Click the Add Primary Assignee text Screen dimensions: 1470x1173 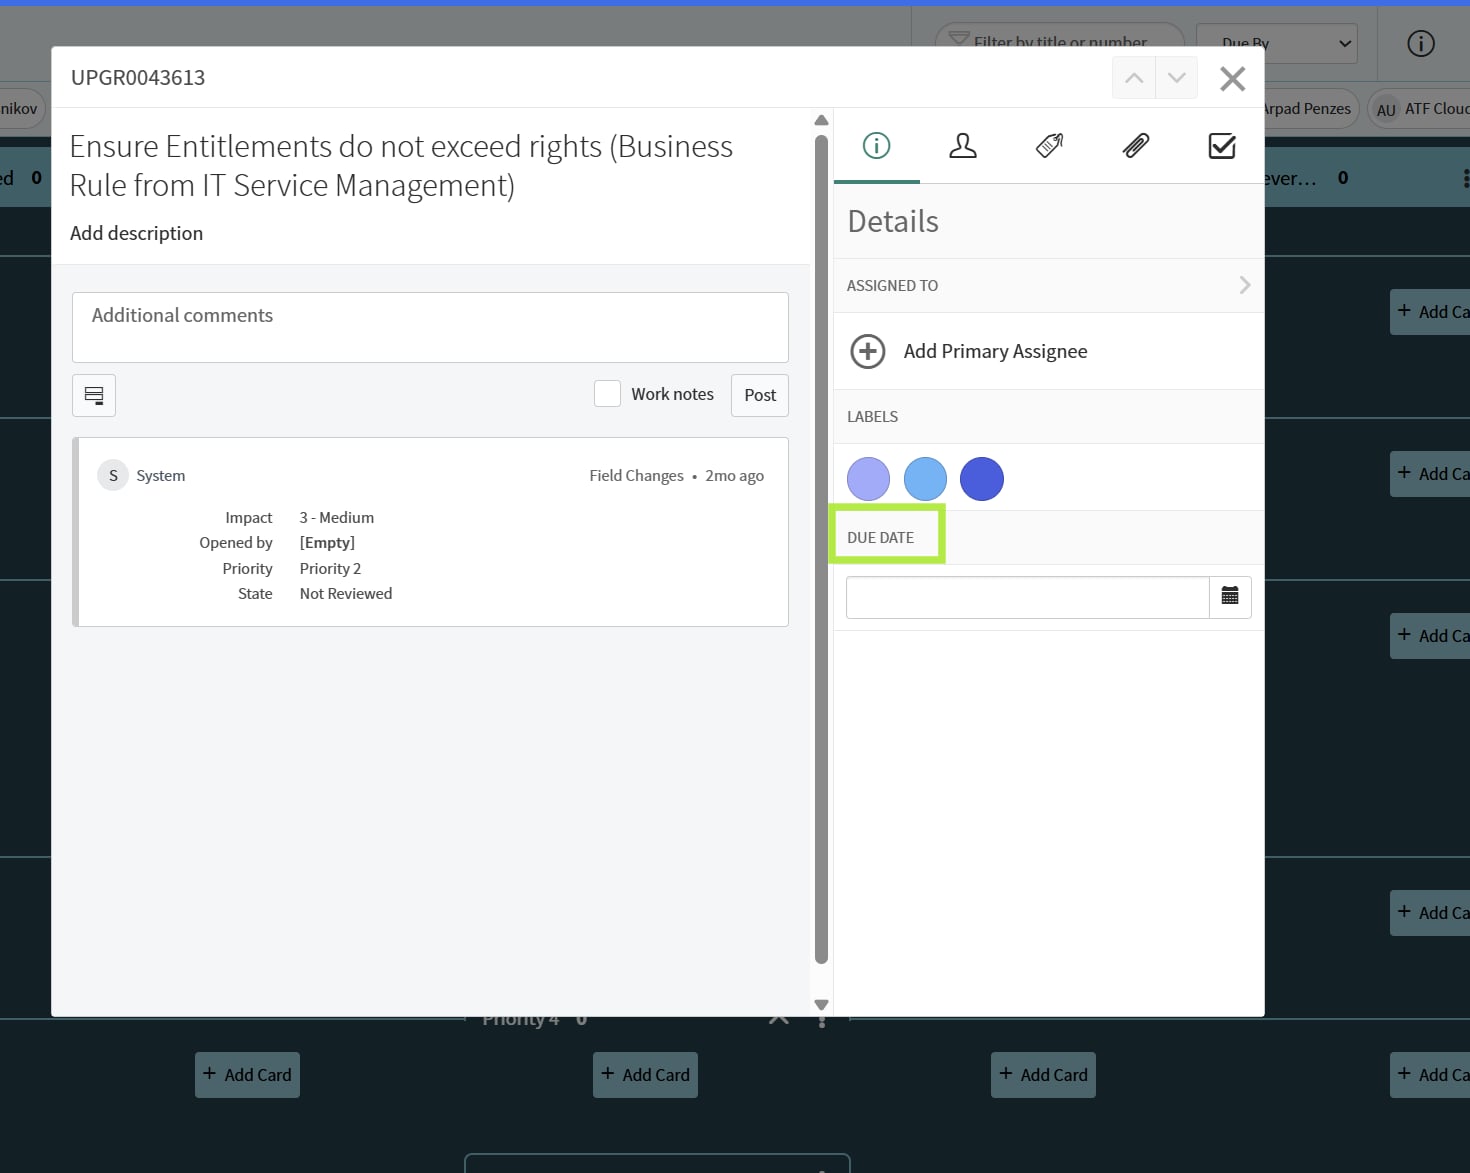[x=995, y=351]
